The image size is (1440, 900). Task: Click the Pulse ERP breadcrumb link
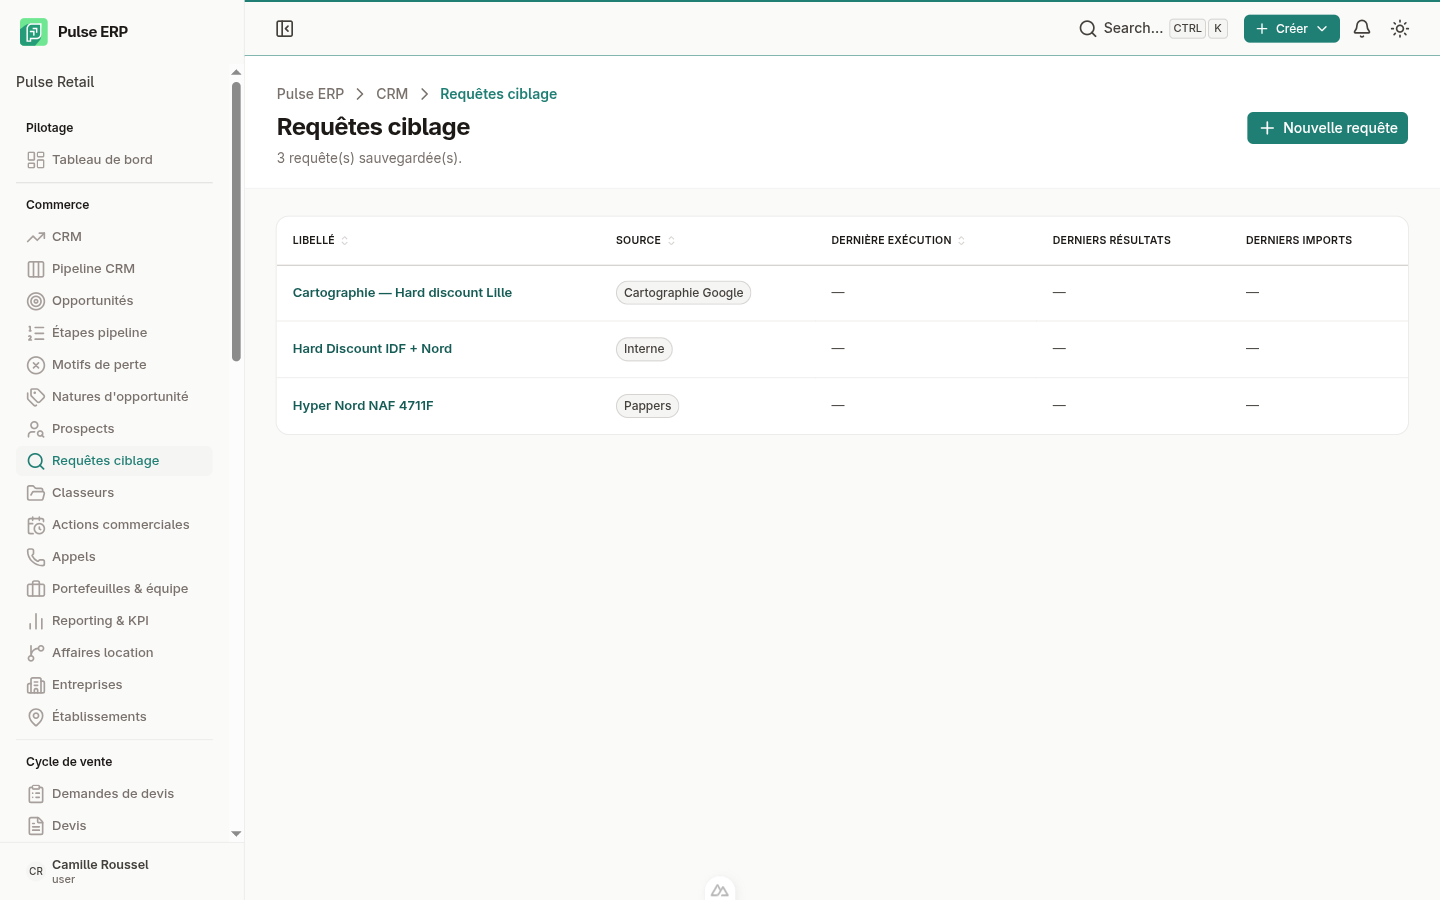coord(310,94)
